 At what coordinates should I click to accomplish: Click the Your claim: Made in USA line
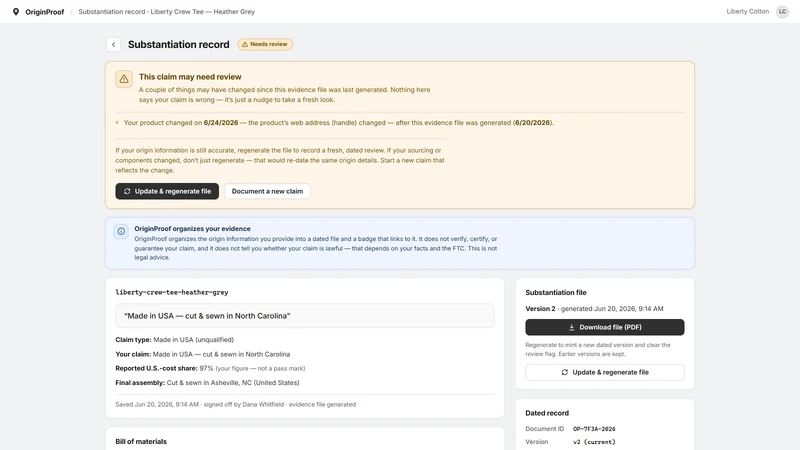coord(203,354)
